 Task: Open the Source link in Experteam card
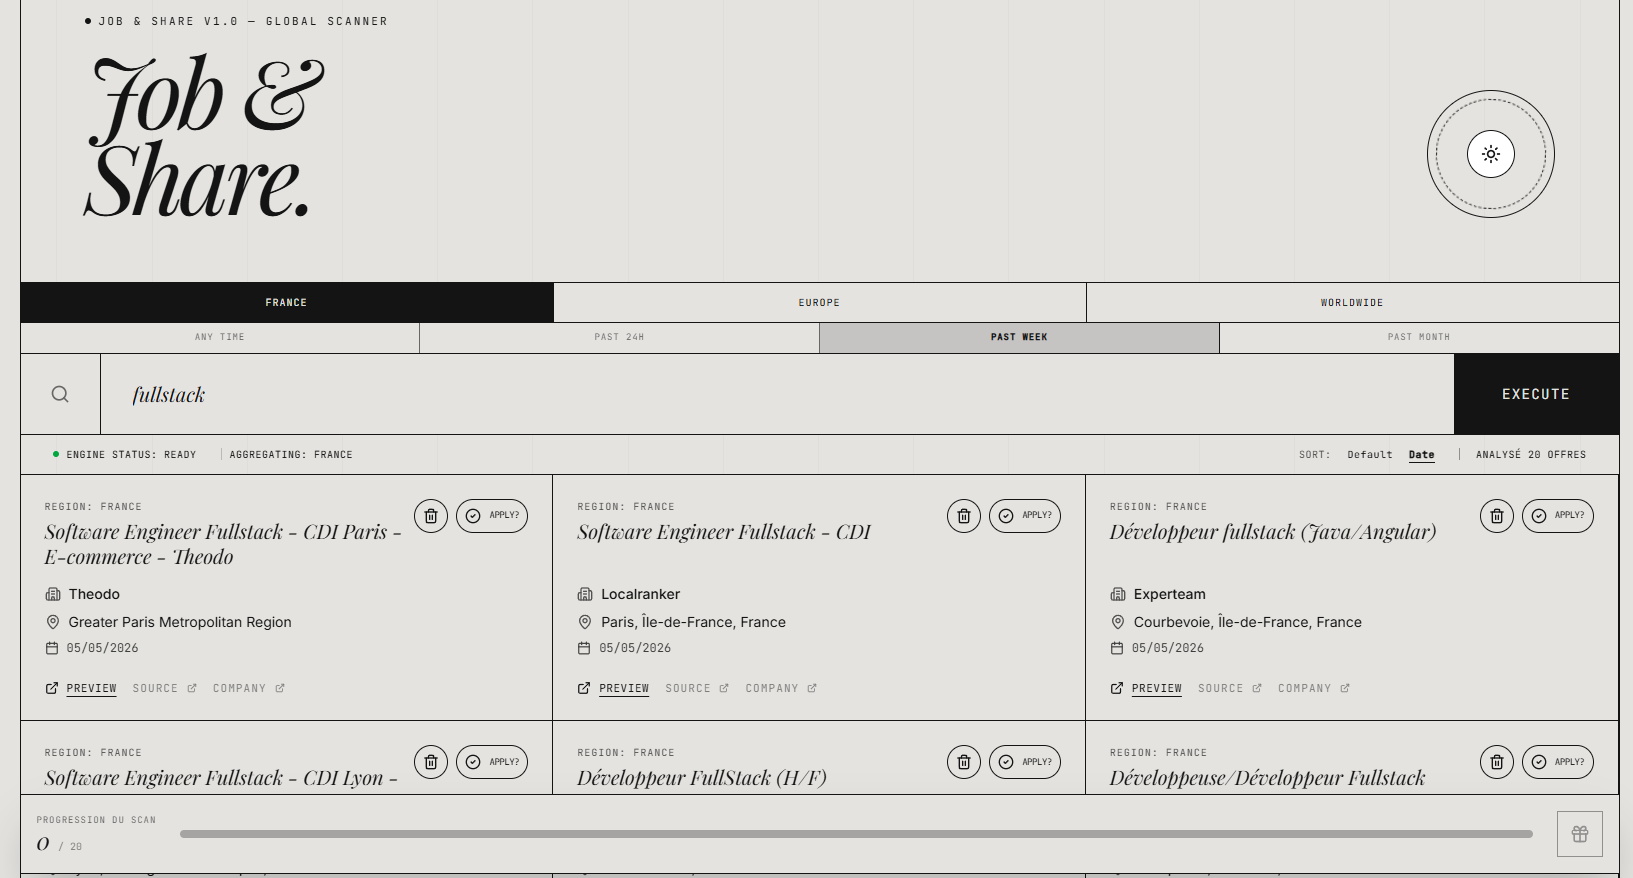[x=1230, y=688]
